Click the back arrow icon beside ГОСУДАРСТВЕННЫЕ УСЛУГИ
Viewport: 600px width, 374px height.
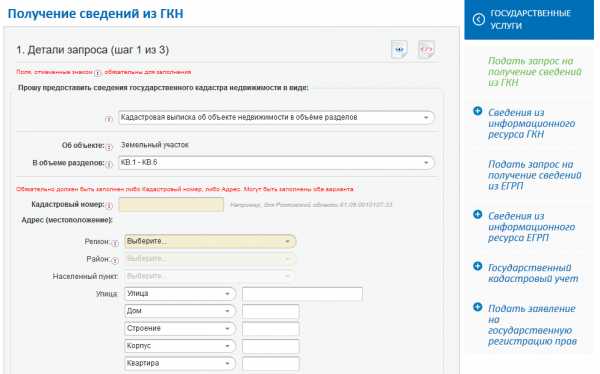479,19
